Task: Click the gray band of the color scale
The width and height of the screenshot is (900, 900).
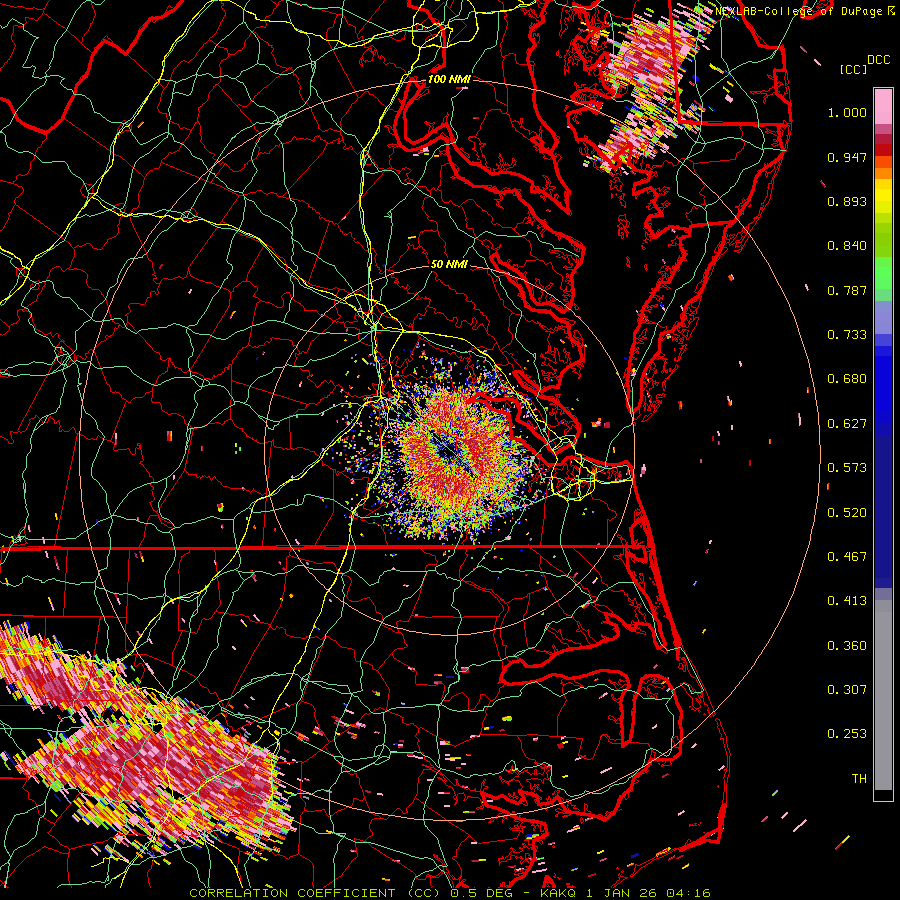Action: click(x=883, y=695)
